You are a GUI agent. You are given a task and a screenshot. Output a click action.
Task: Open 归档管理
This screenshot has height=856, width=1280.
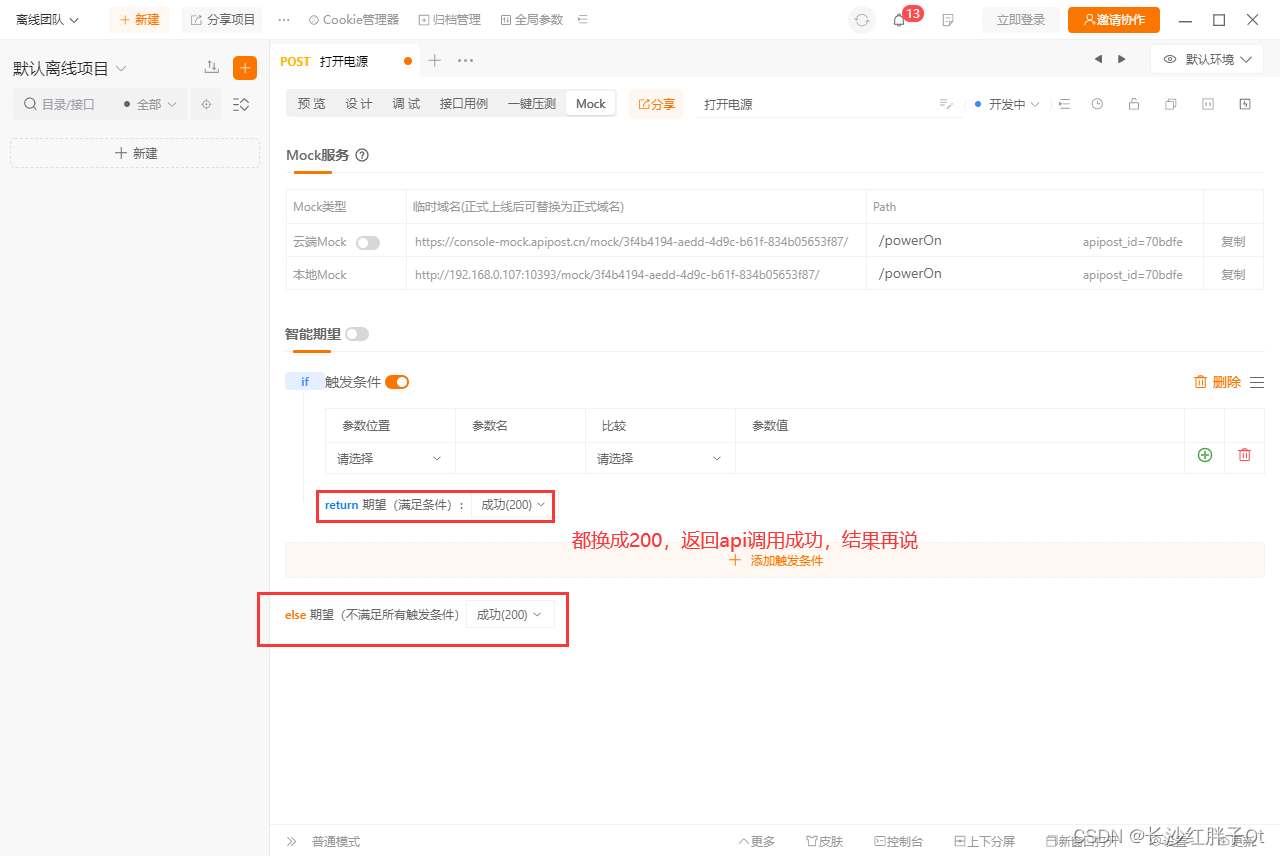450,20
